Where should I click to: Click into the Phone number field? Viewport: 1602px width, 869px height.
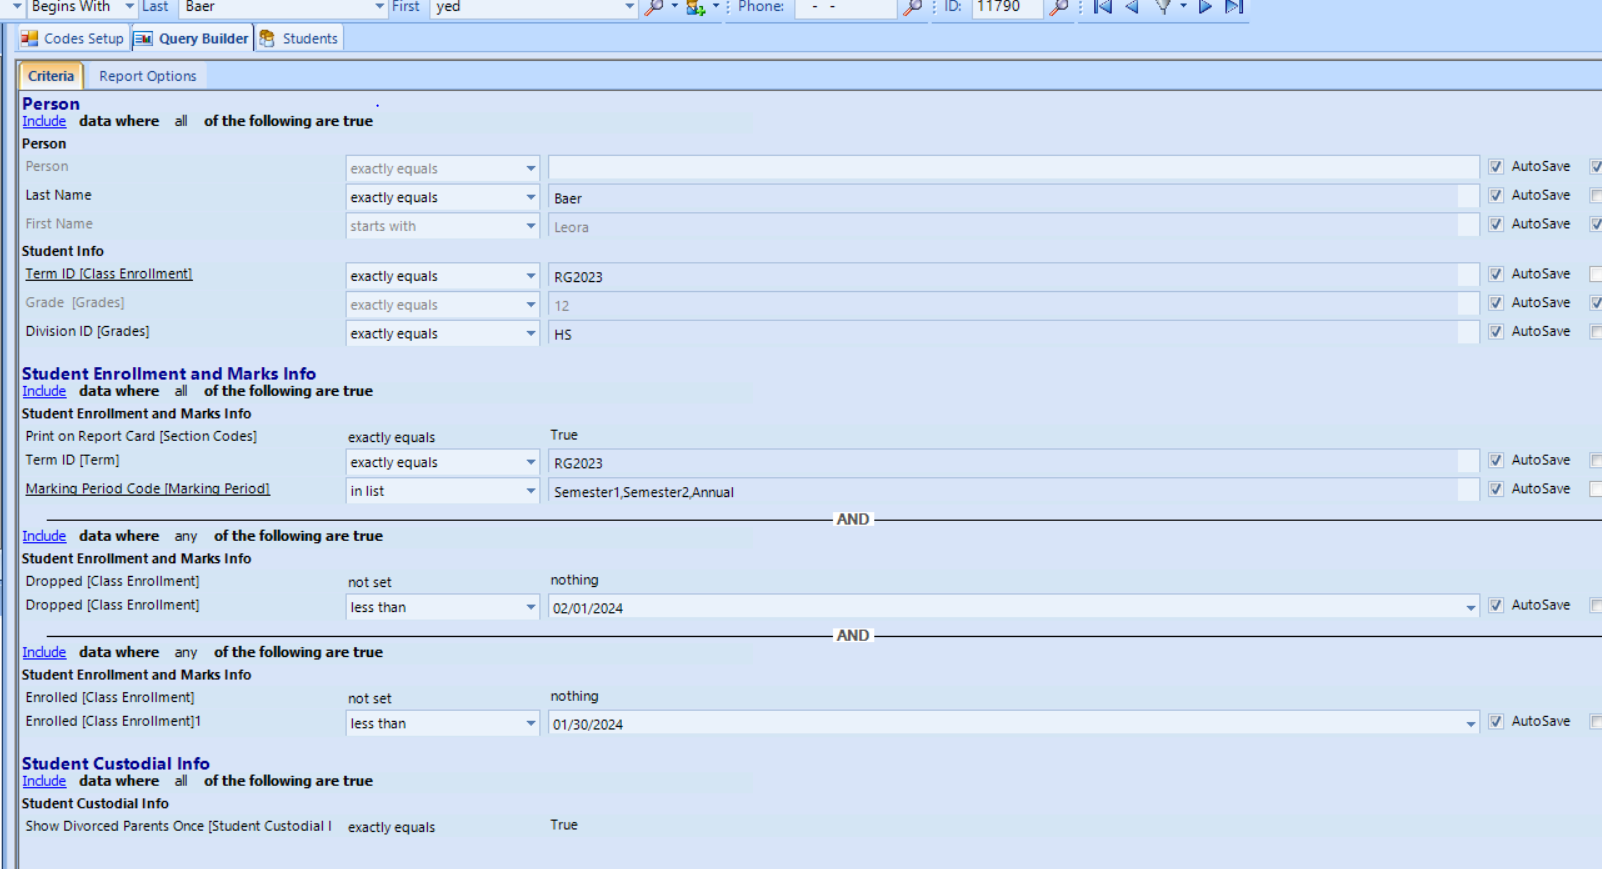(845, 7)
